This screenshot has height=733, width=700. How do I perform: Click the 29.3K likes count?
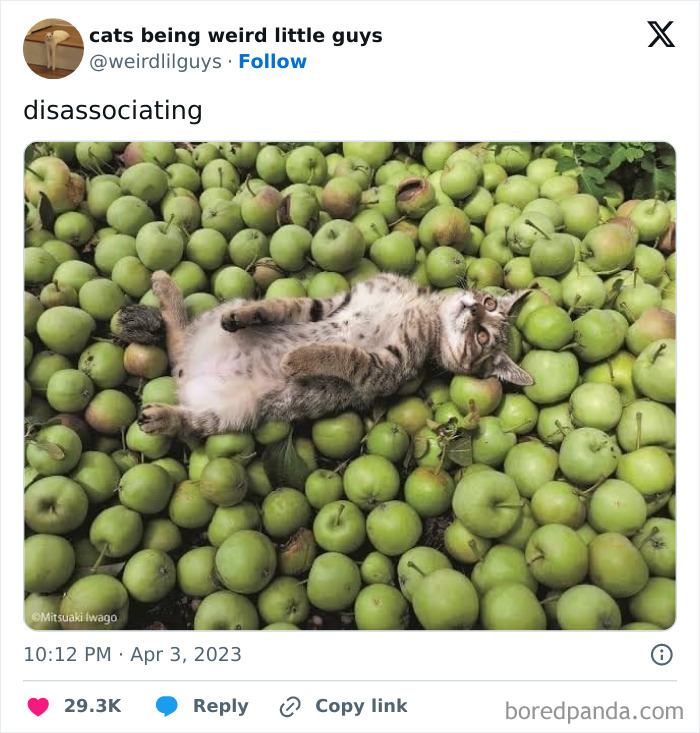point(92,706)
